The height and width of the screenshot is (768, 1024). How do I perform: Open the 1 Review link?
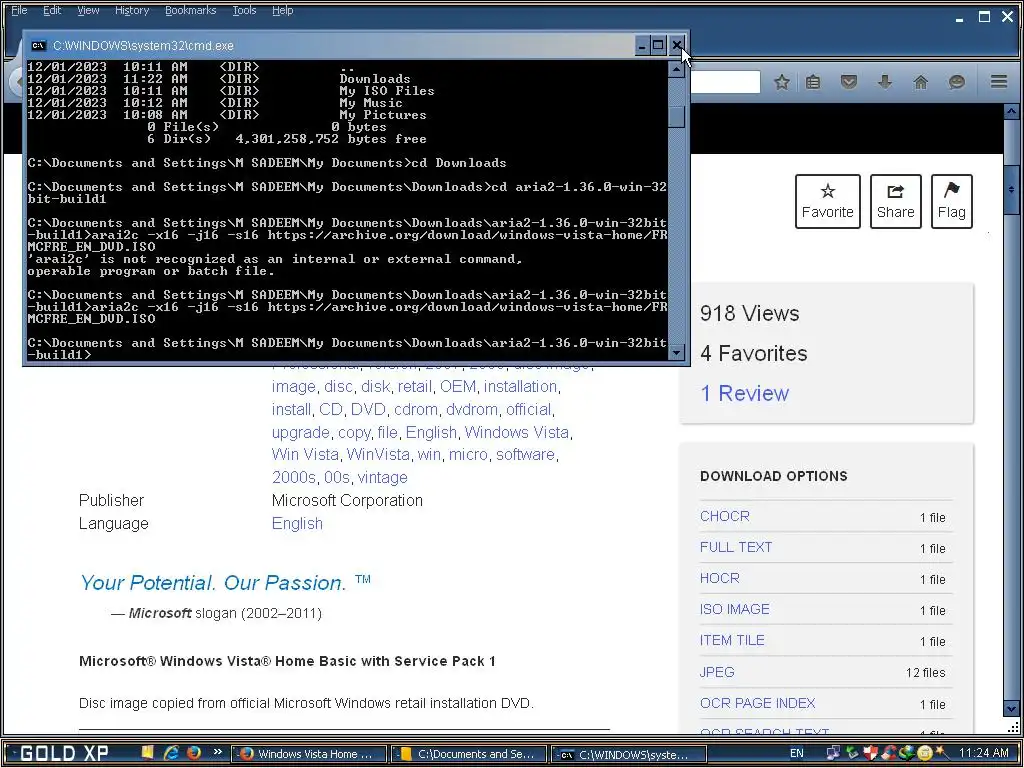(744, 393)
